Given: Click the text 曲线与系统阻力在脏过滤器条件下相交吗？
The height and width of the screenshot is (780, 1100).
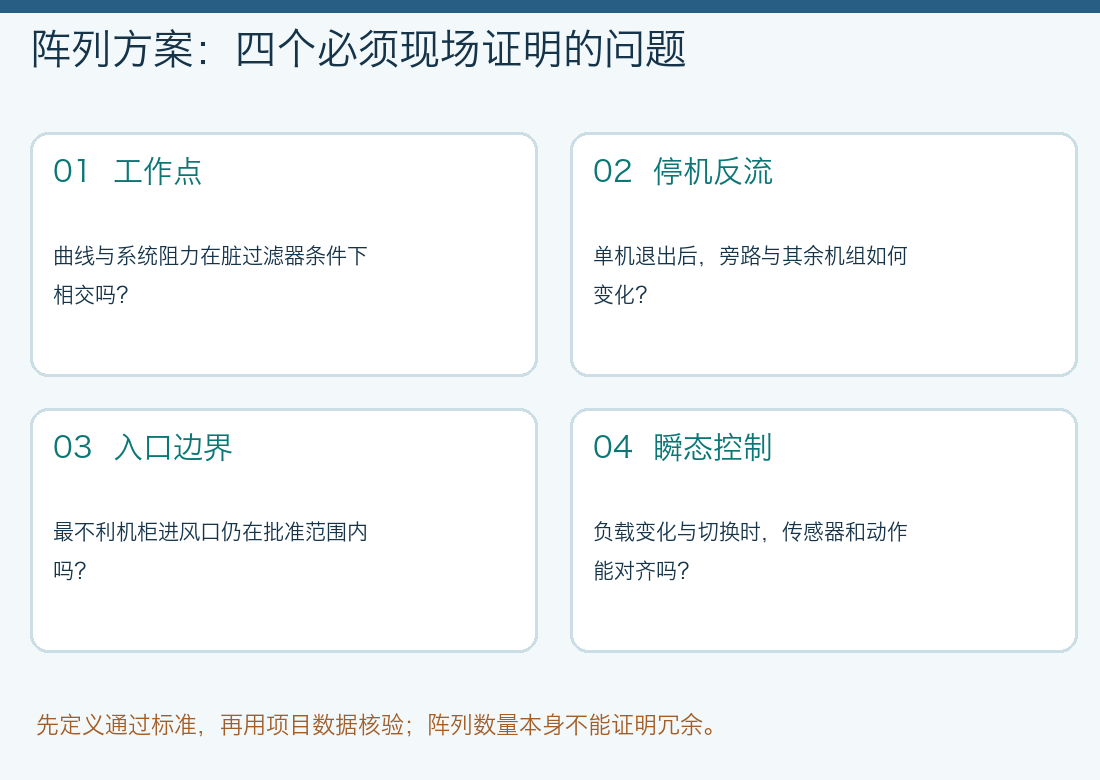Looking at the screenshot, I should pos(210,275).
